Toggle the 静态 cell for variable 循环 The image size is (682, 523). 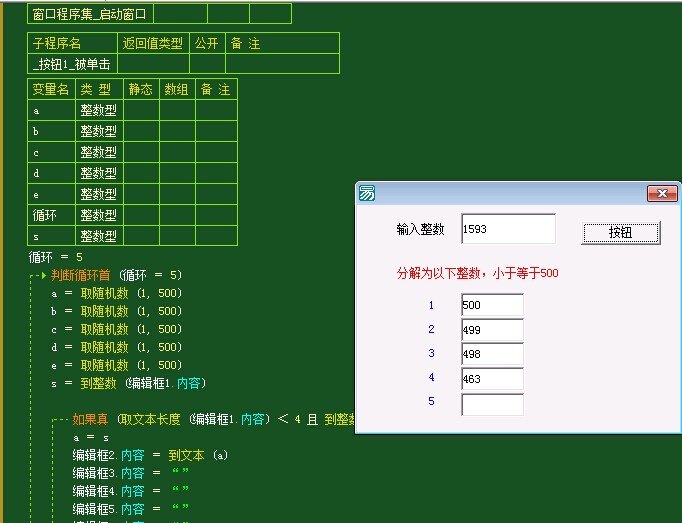141,215
